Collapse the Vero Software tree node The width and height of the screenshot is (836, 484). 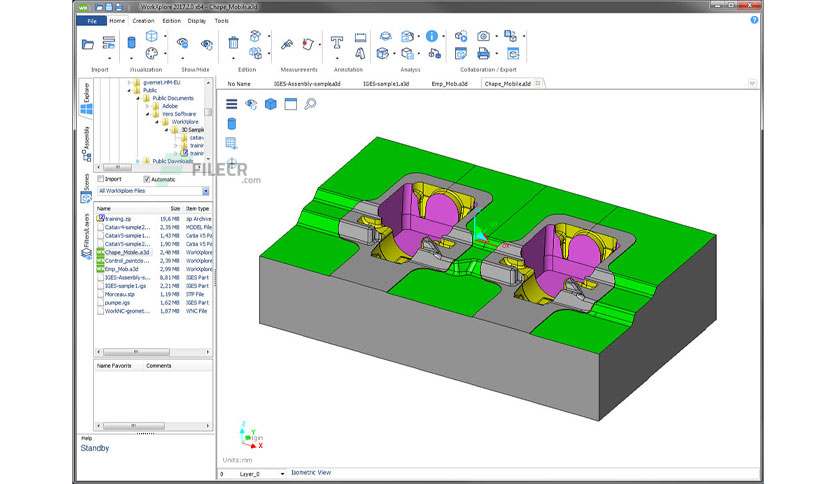click(x=148, y=114)
